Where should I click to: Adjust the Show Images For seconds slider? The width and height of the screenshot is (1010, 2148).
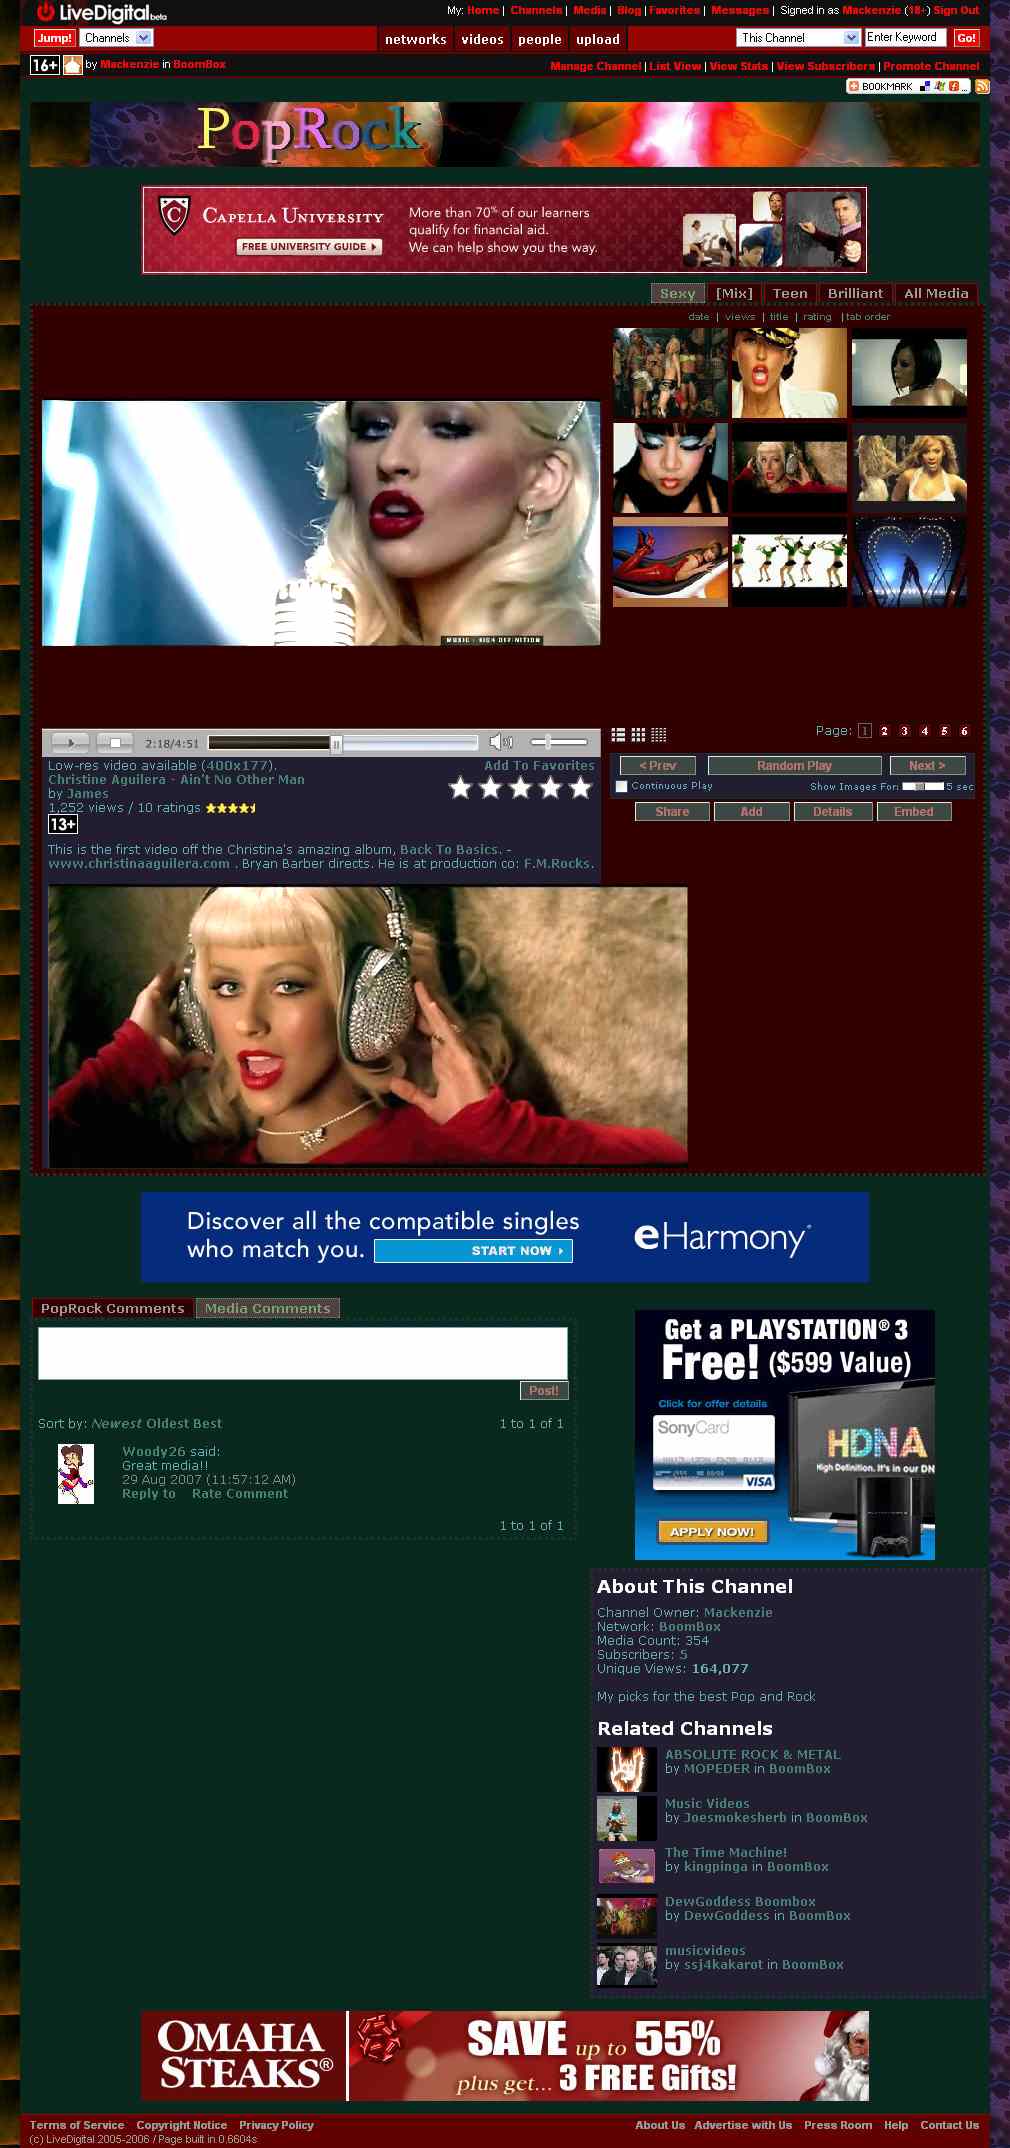923,786
